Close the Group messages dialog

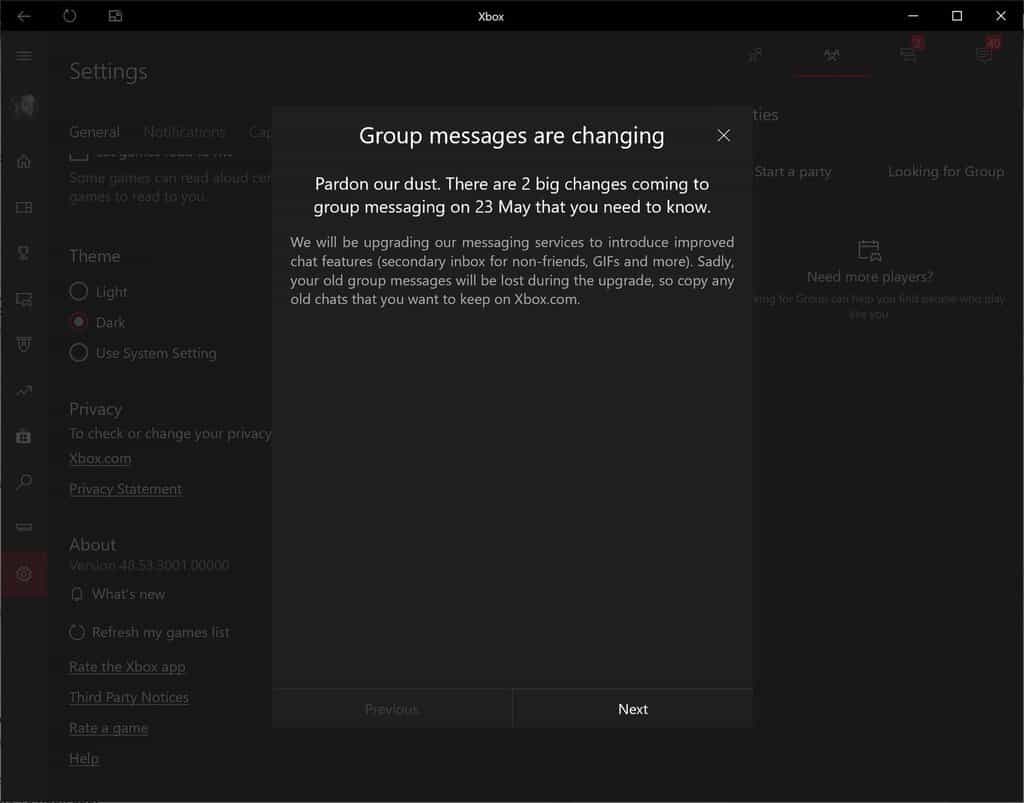pyautogui.click(x=724, y=135)
